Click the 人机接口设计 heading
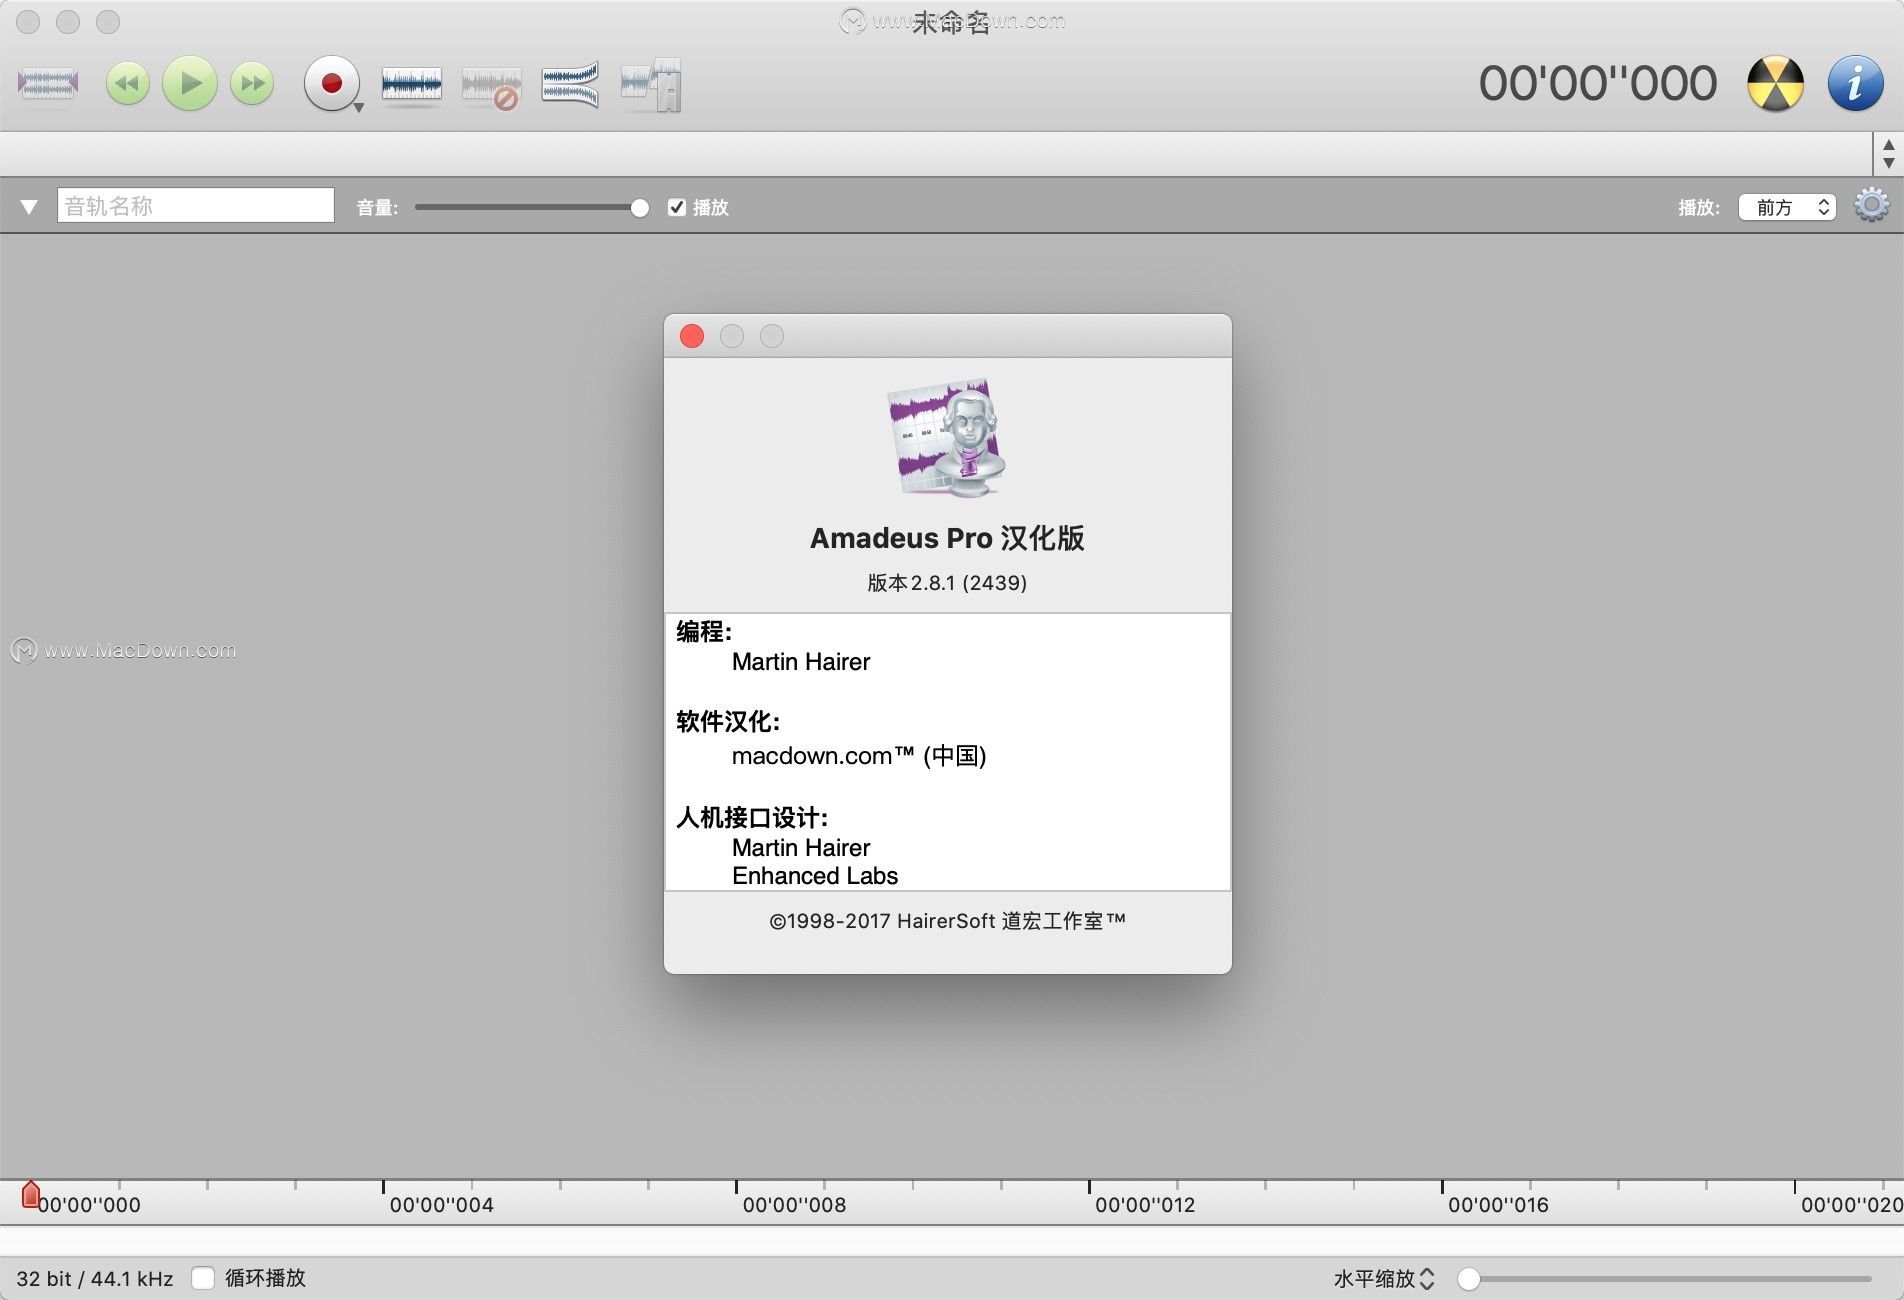This screenshot has width=1904, height=1300. [x=752, y=818]
